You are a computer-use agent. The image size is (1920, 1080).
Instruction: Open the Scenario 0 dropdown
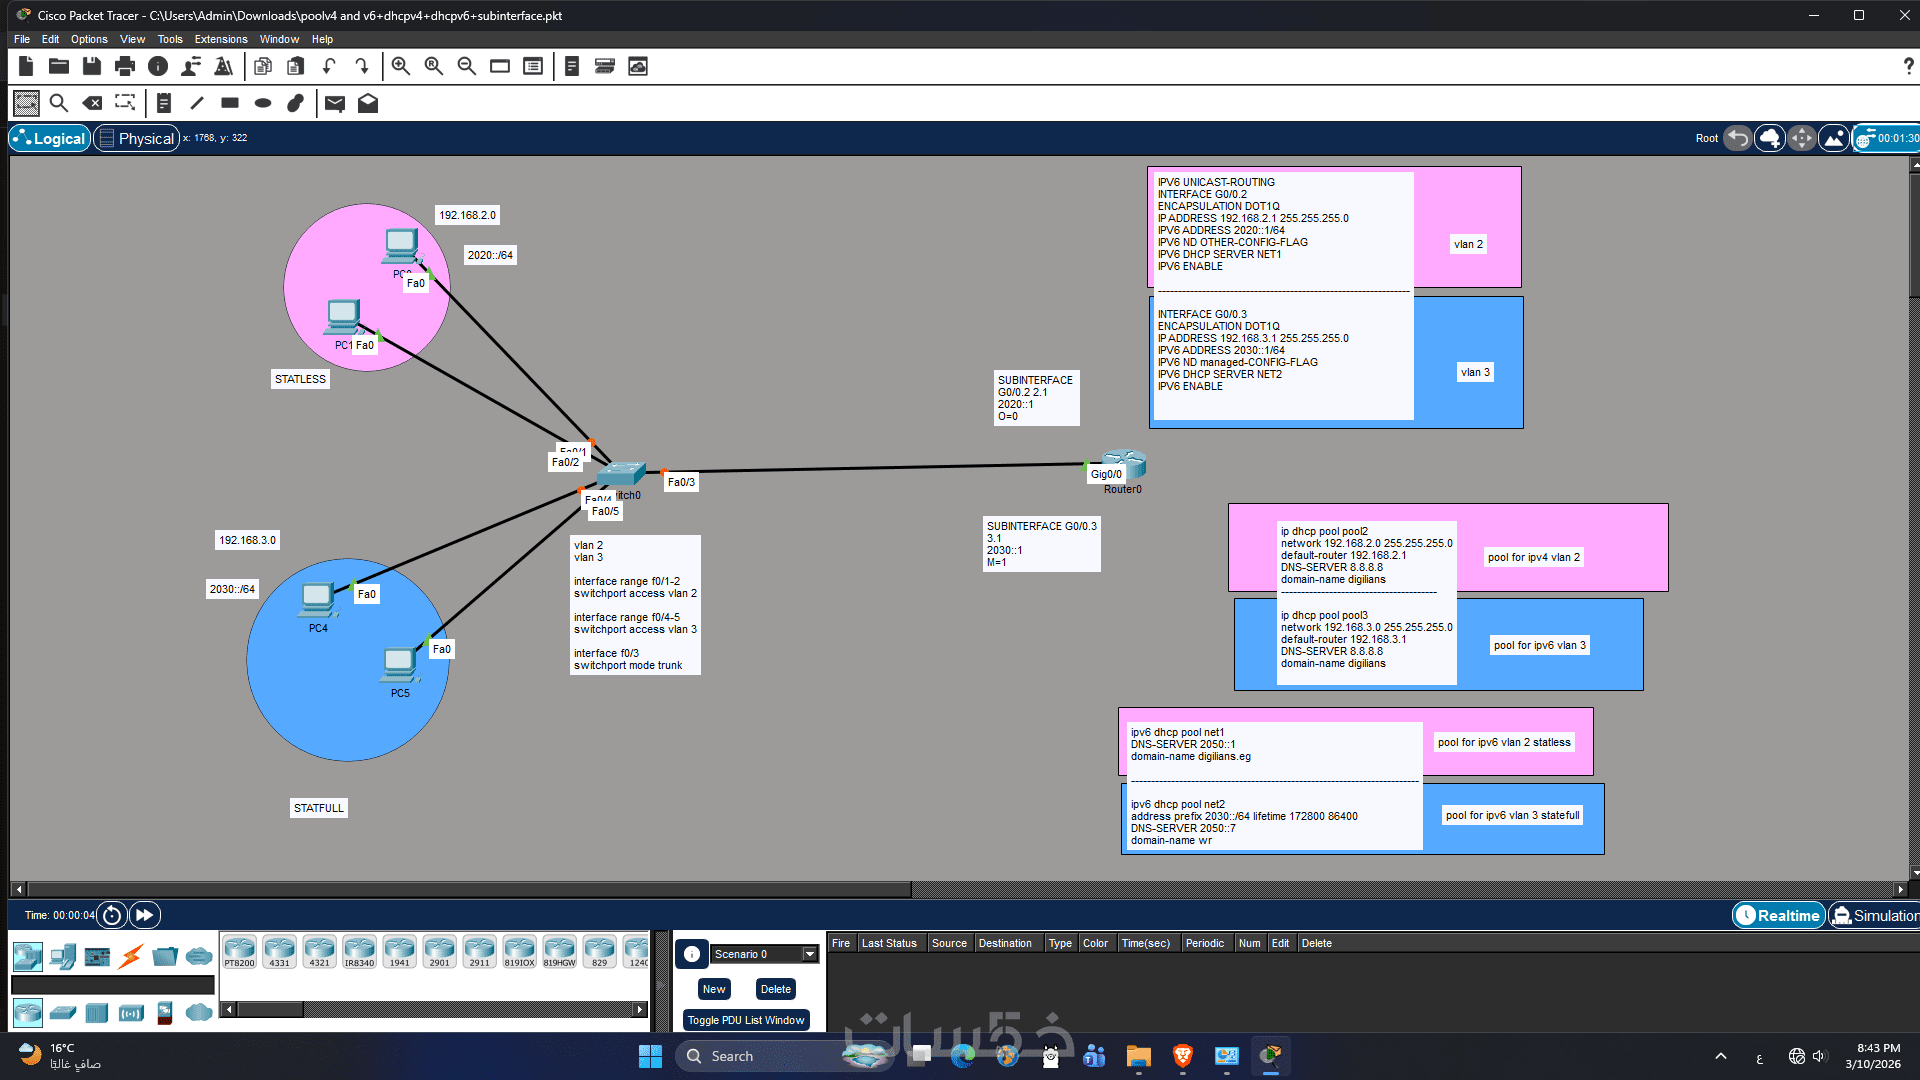(810, 954)
